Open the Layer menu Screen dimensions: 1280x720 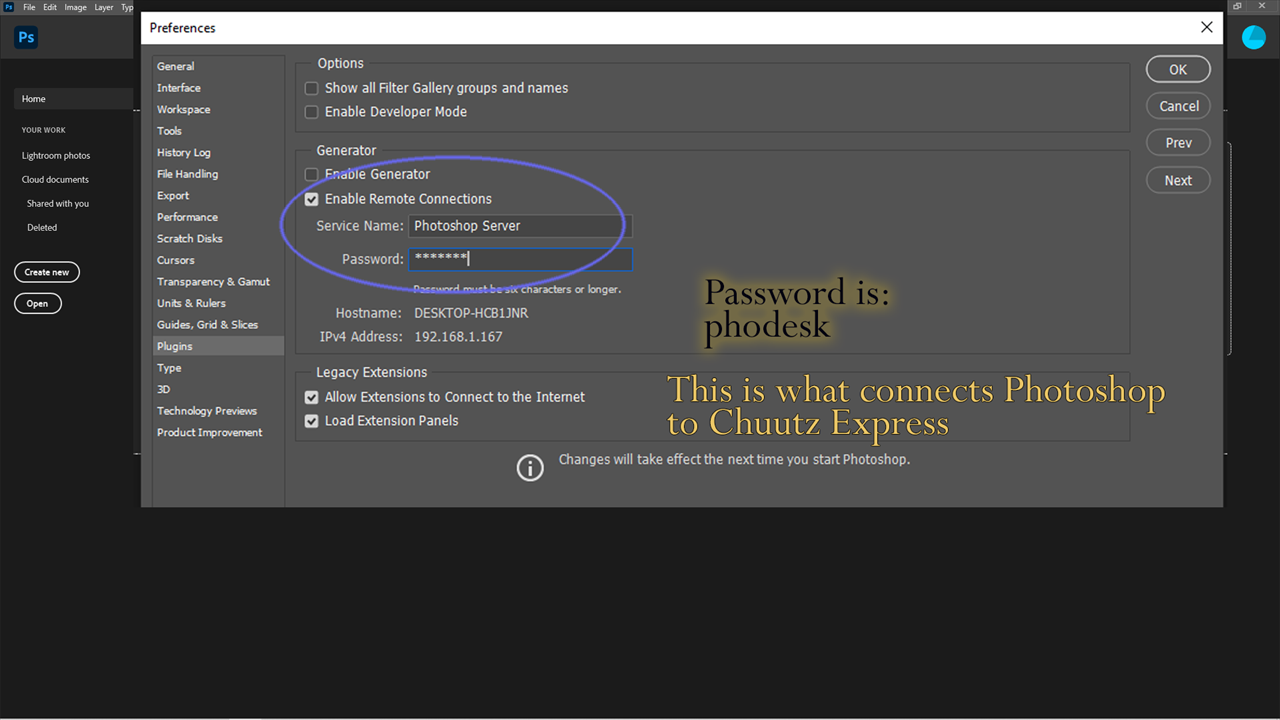[104, 7]
